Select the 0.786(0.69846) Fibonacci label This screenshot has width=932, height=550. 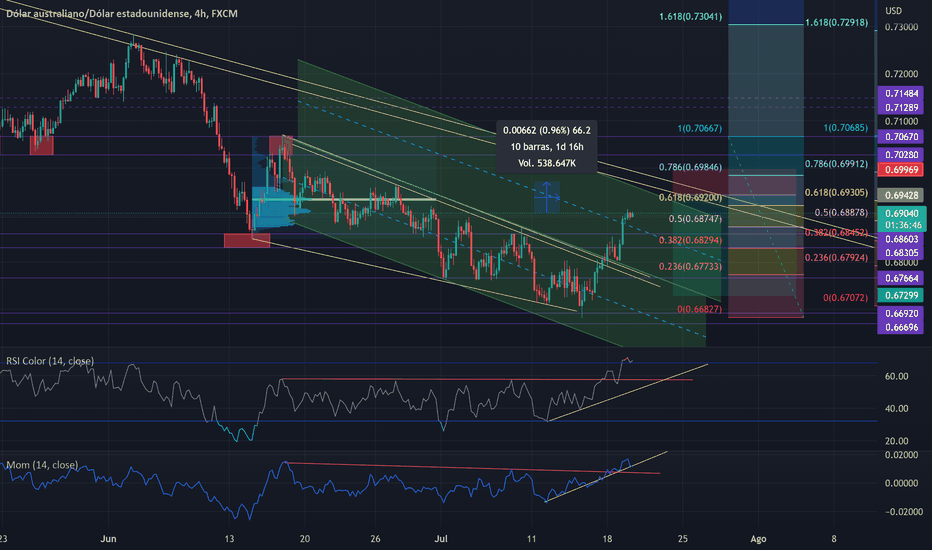coord(690,167)
